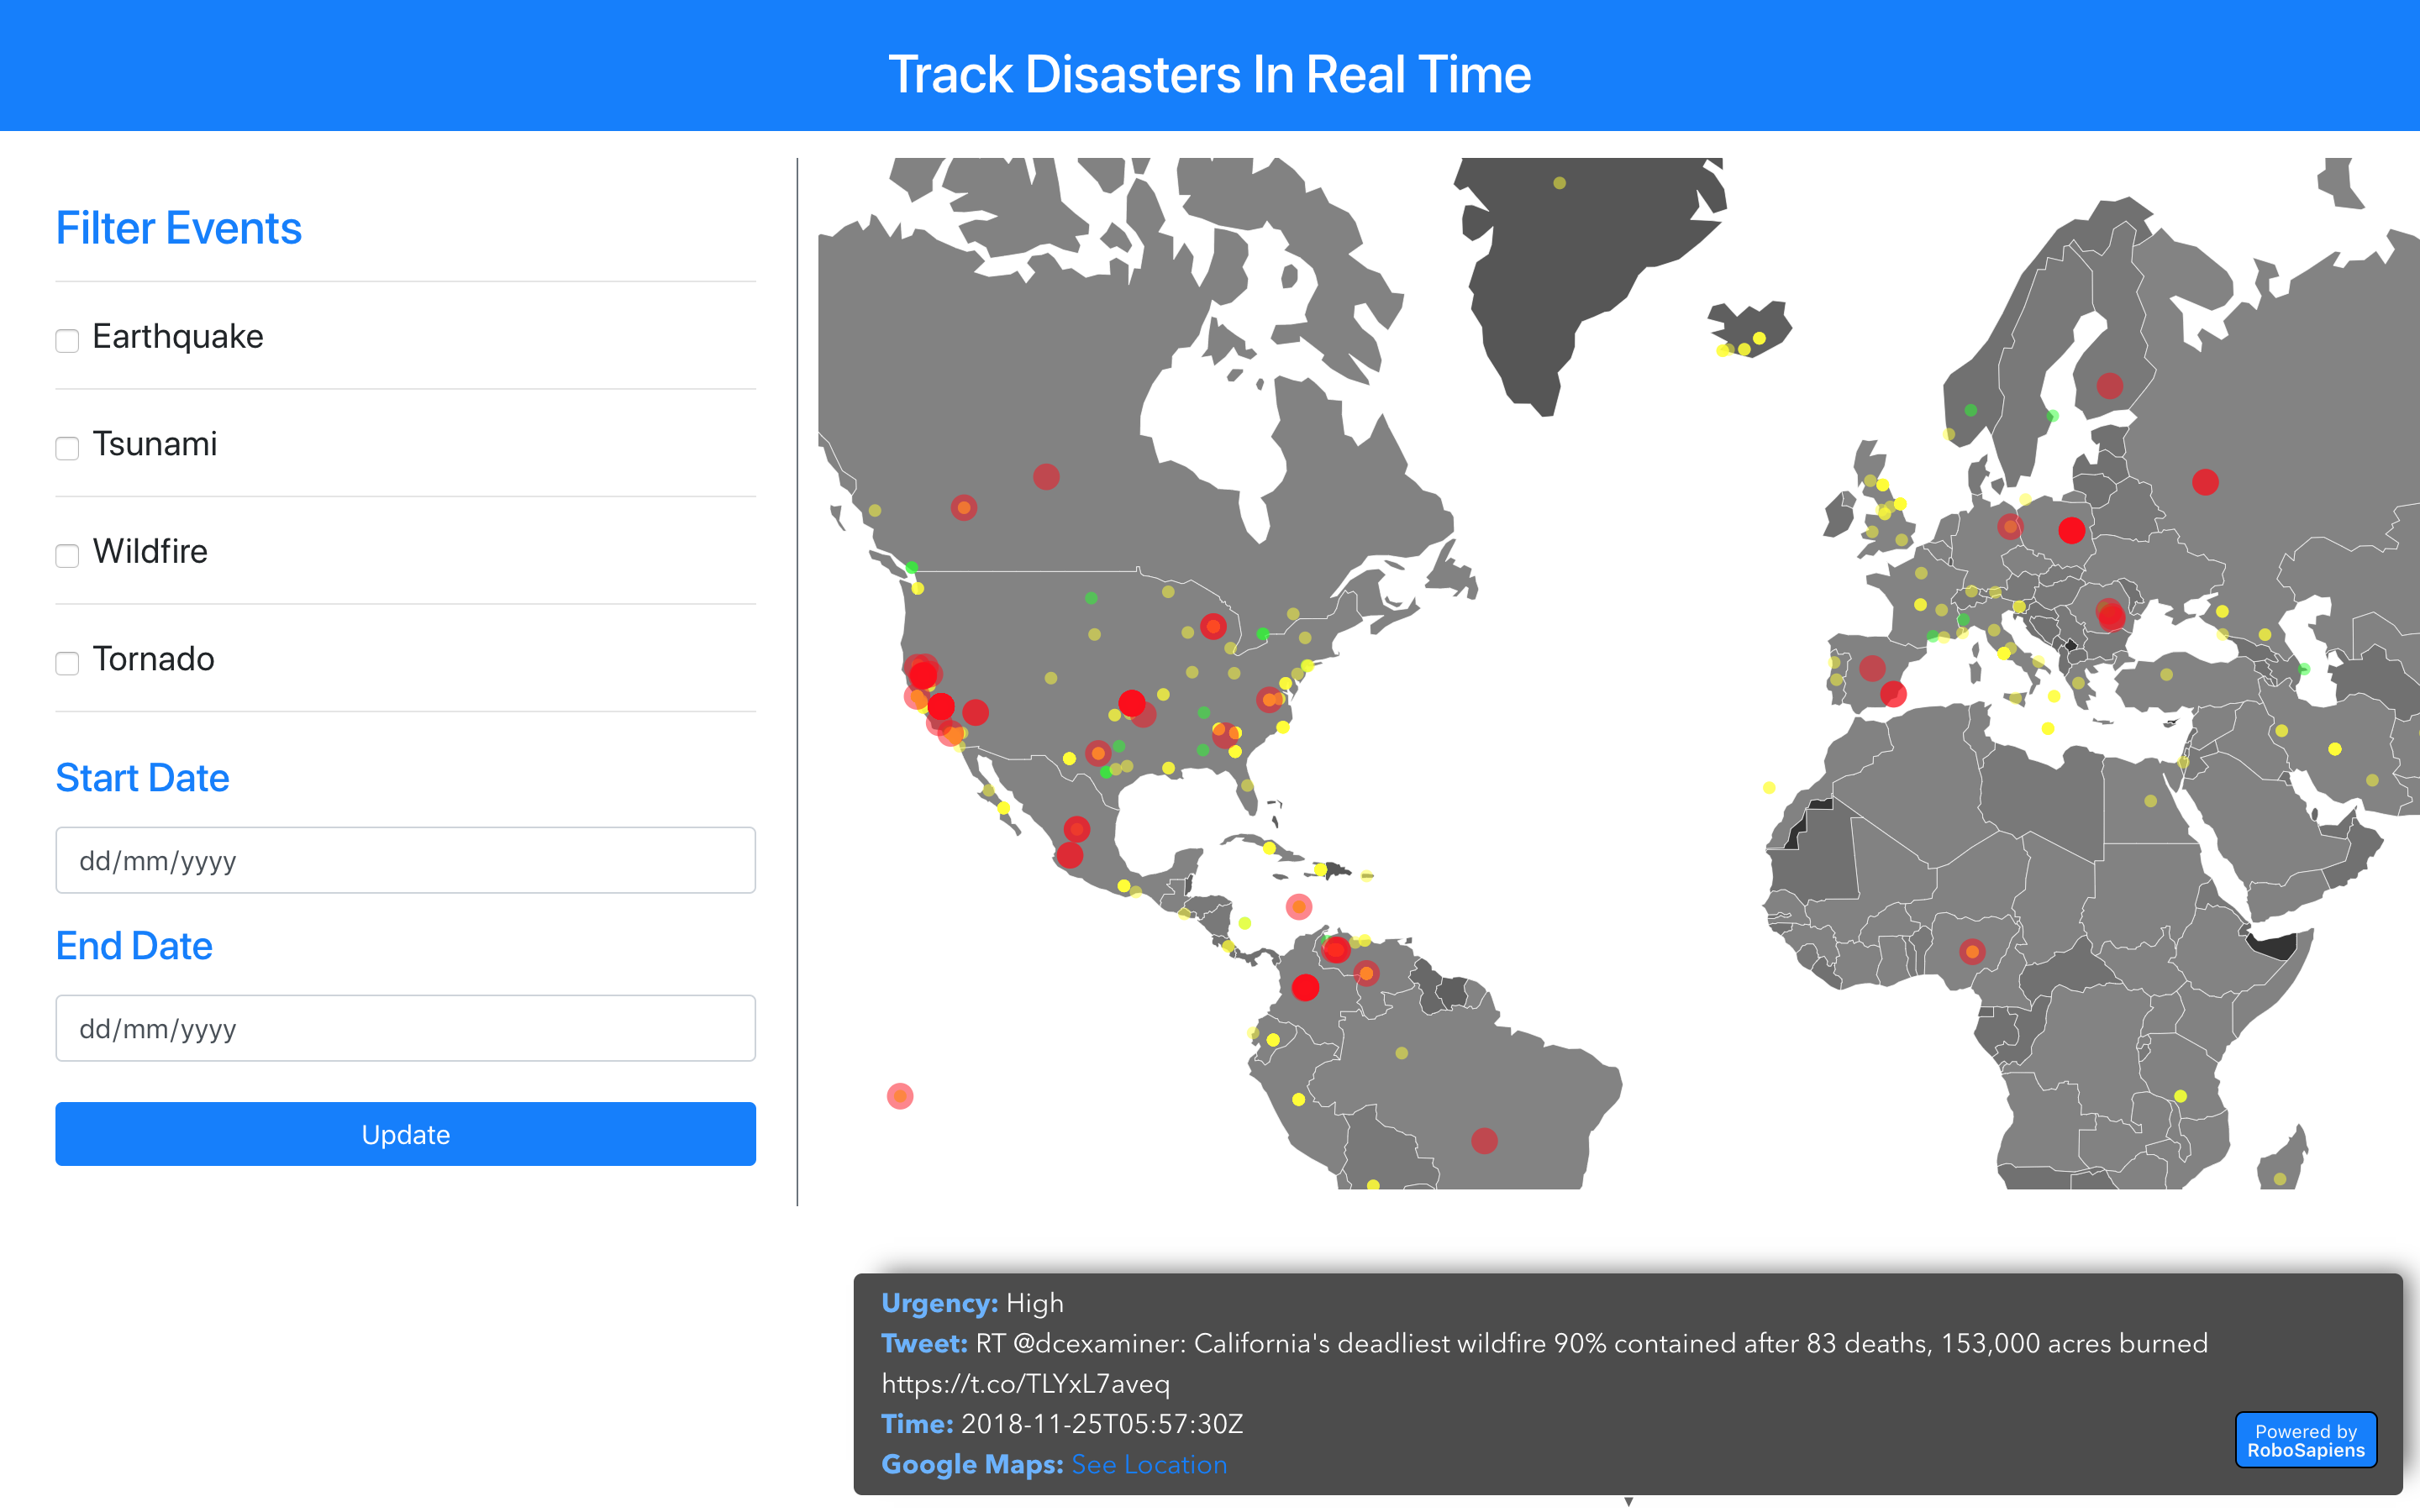Viewport: 2420px width, 1512px height.
Task: Check the Tsunami filter checkbox
Action: [67, 448]
